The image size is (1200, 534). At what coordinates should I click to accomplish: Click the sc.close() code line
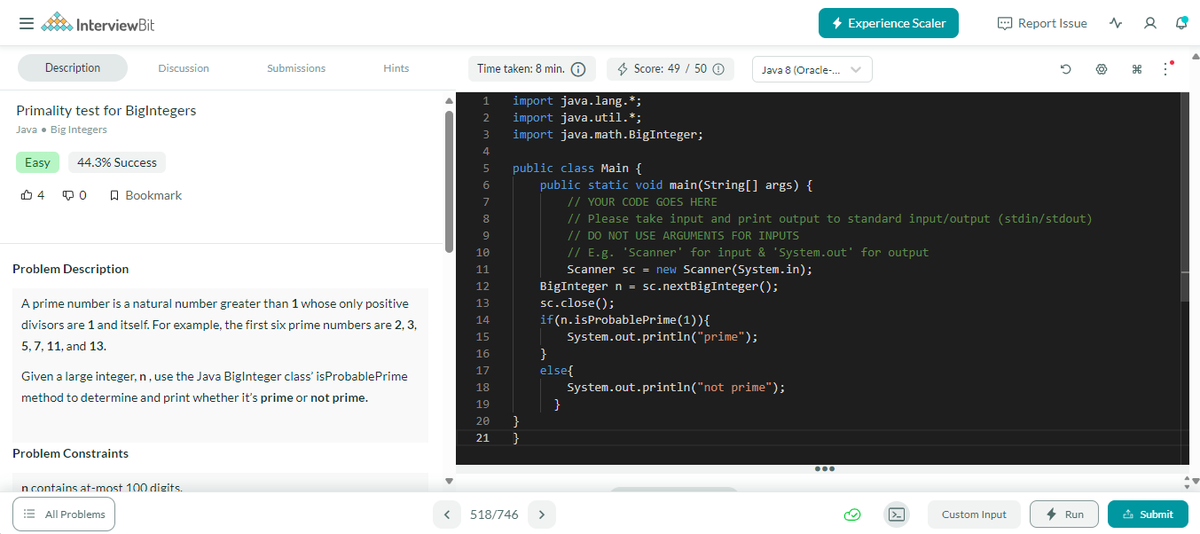(577, 303)
